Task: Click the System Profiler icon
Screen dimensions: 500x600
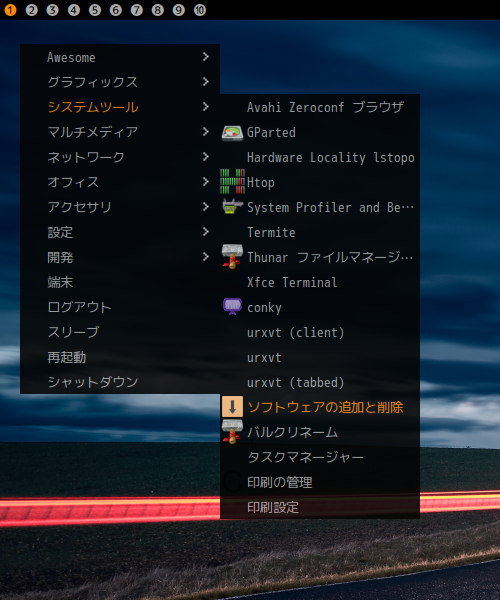Action: pos(232,206)
